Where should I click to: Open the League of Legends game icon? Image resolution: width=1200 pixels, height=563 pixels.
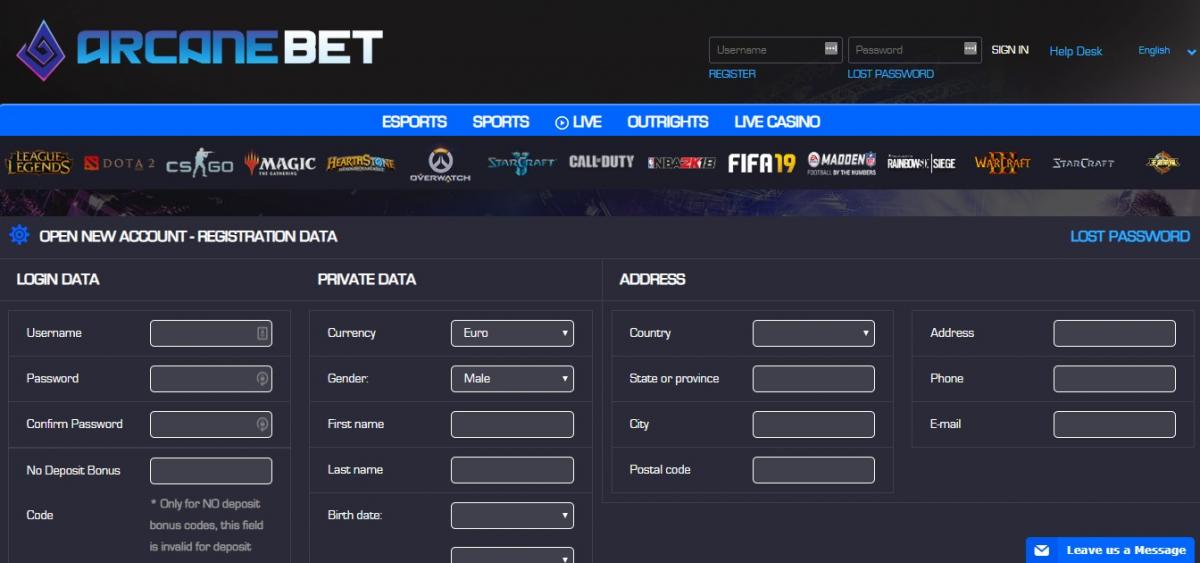click(38, 163)
